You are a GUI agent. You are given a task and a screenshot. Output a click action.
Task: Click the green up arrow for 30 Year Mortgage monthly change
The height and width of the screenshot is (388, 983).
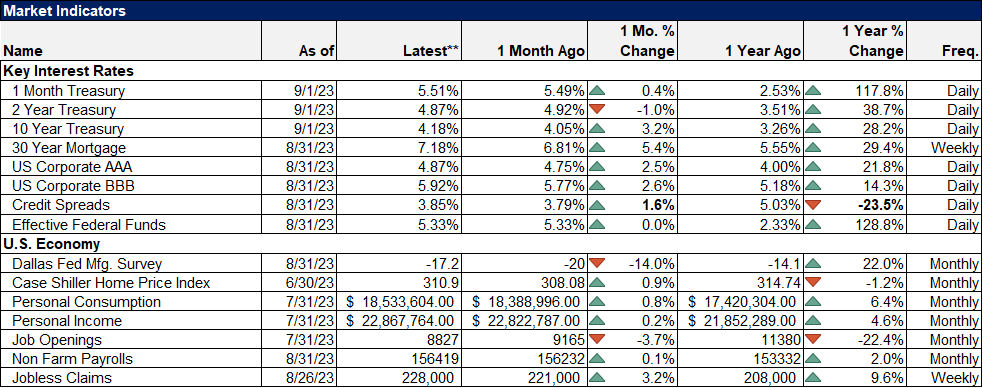coord(597,149)
